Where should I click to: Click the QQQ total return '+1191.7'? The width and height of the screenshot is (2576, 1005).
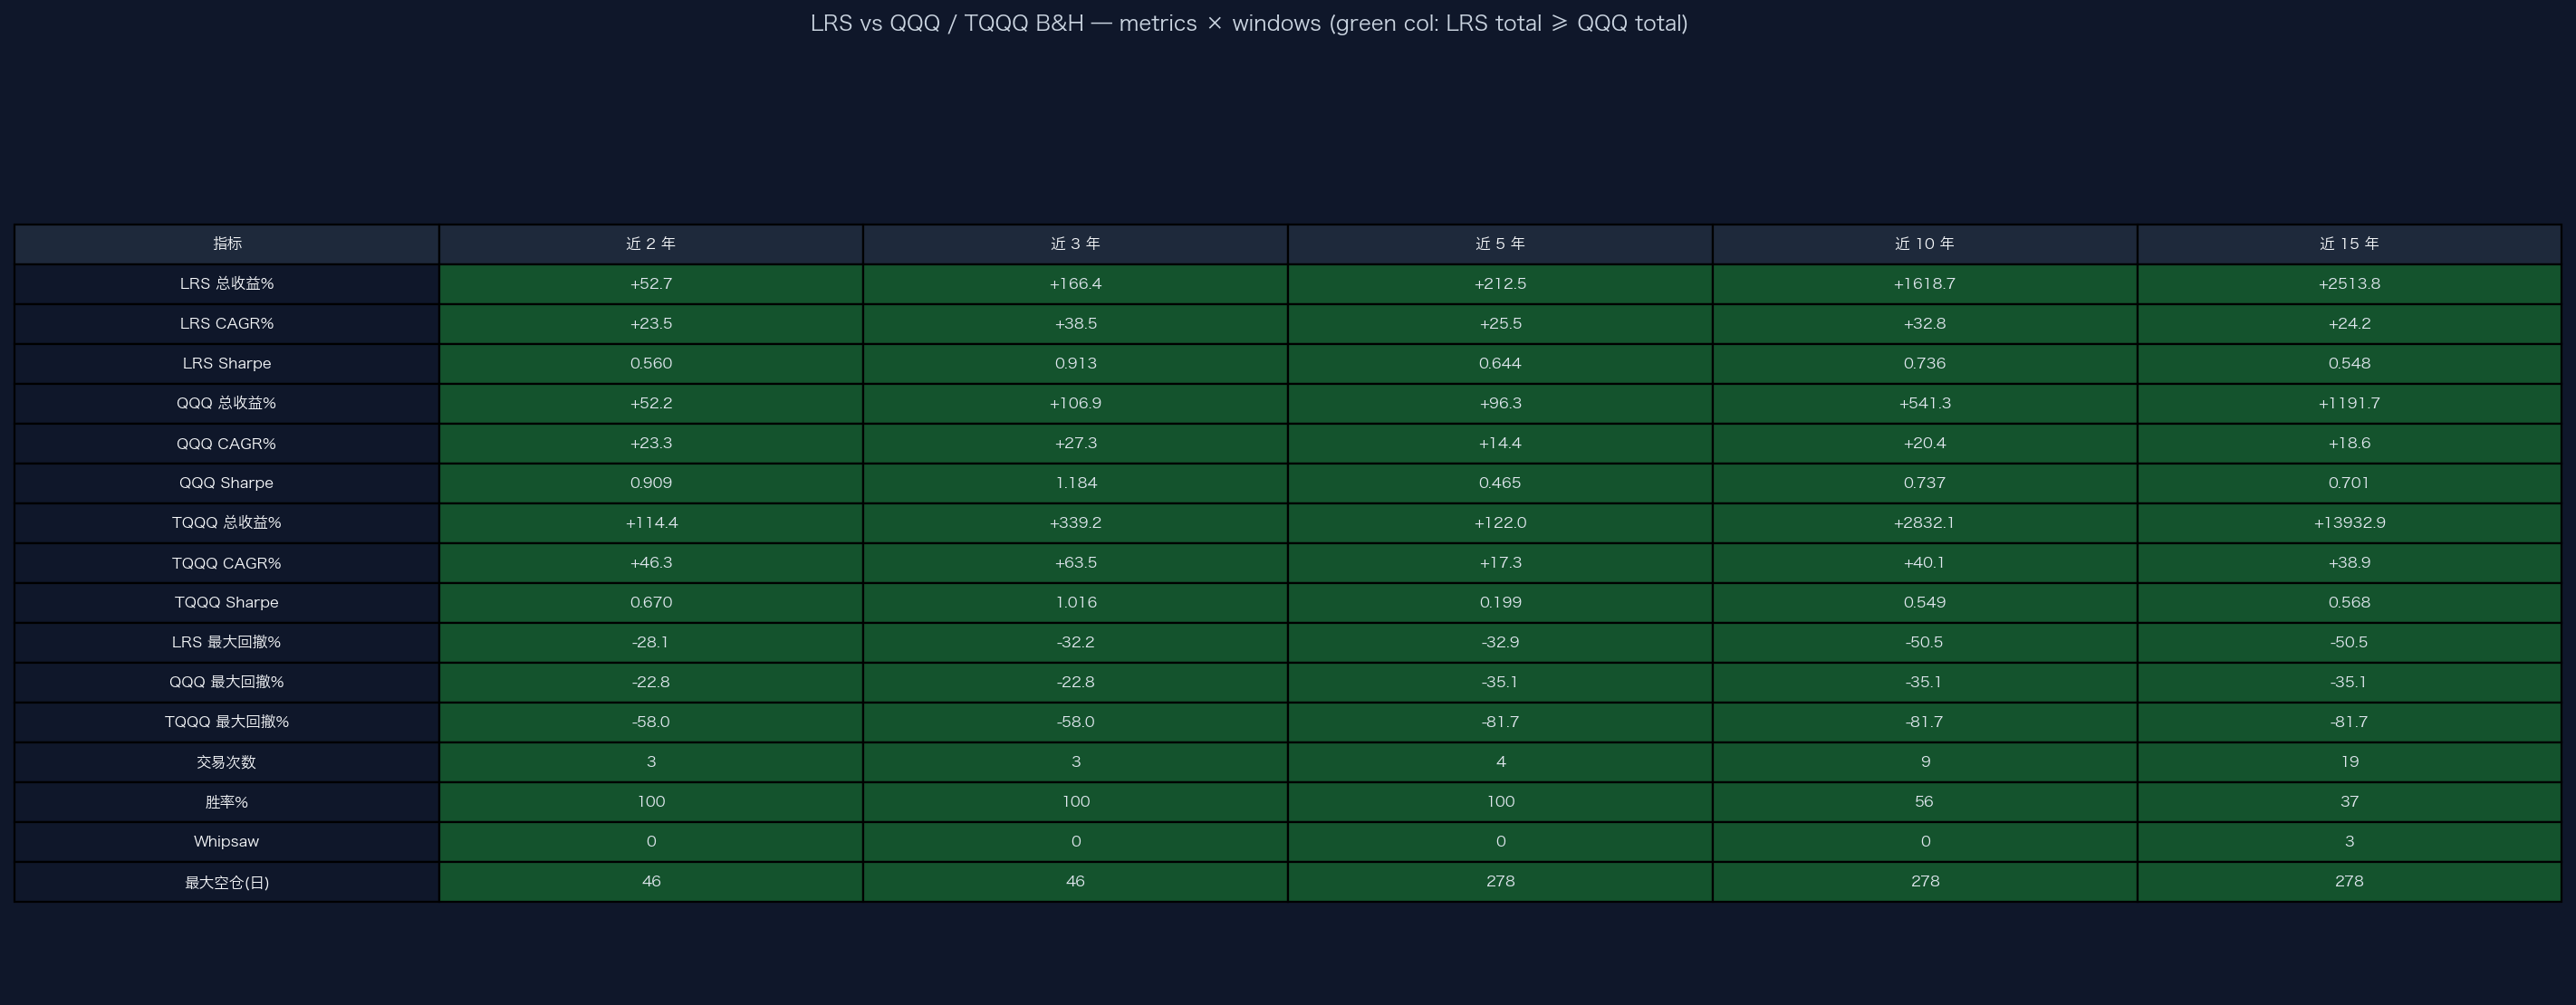click(x=2349, y=404)
